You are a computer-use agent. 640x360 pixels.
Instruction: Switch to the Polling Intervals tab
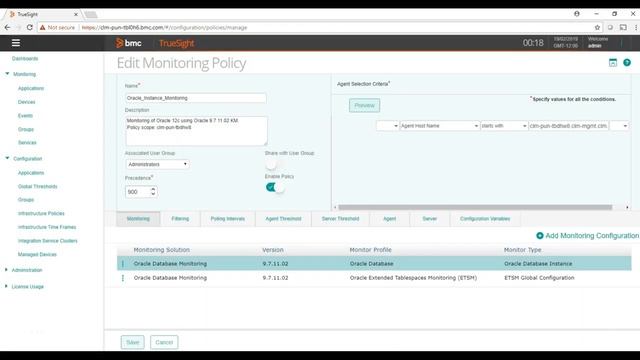click(228, 219)
